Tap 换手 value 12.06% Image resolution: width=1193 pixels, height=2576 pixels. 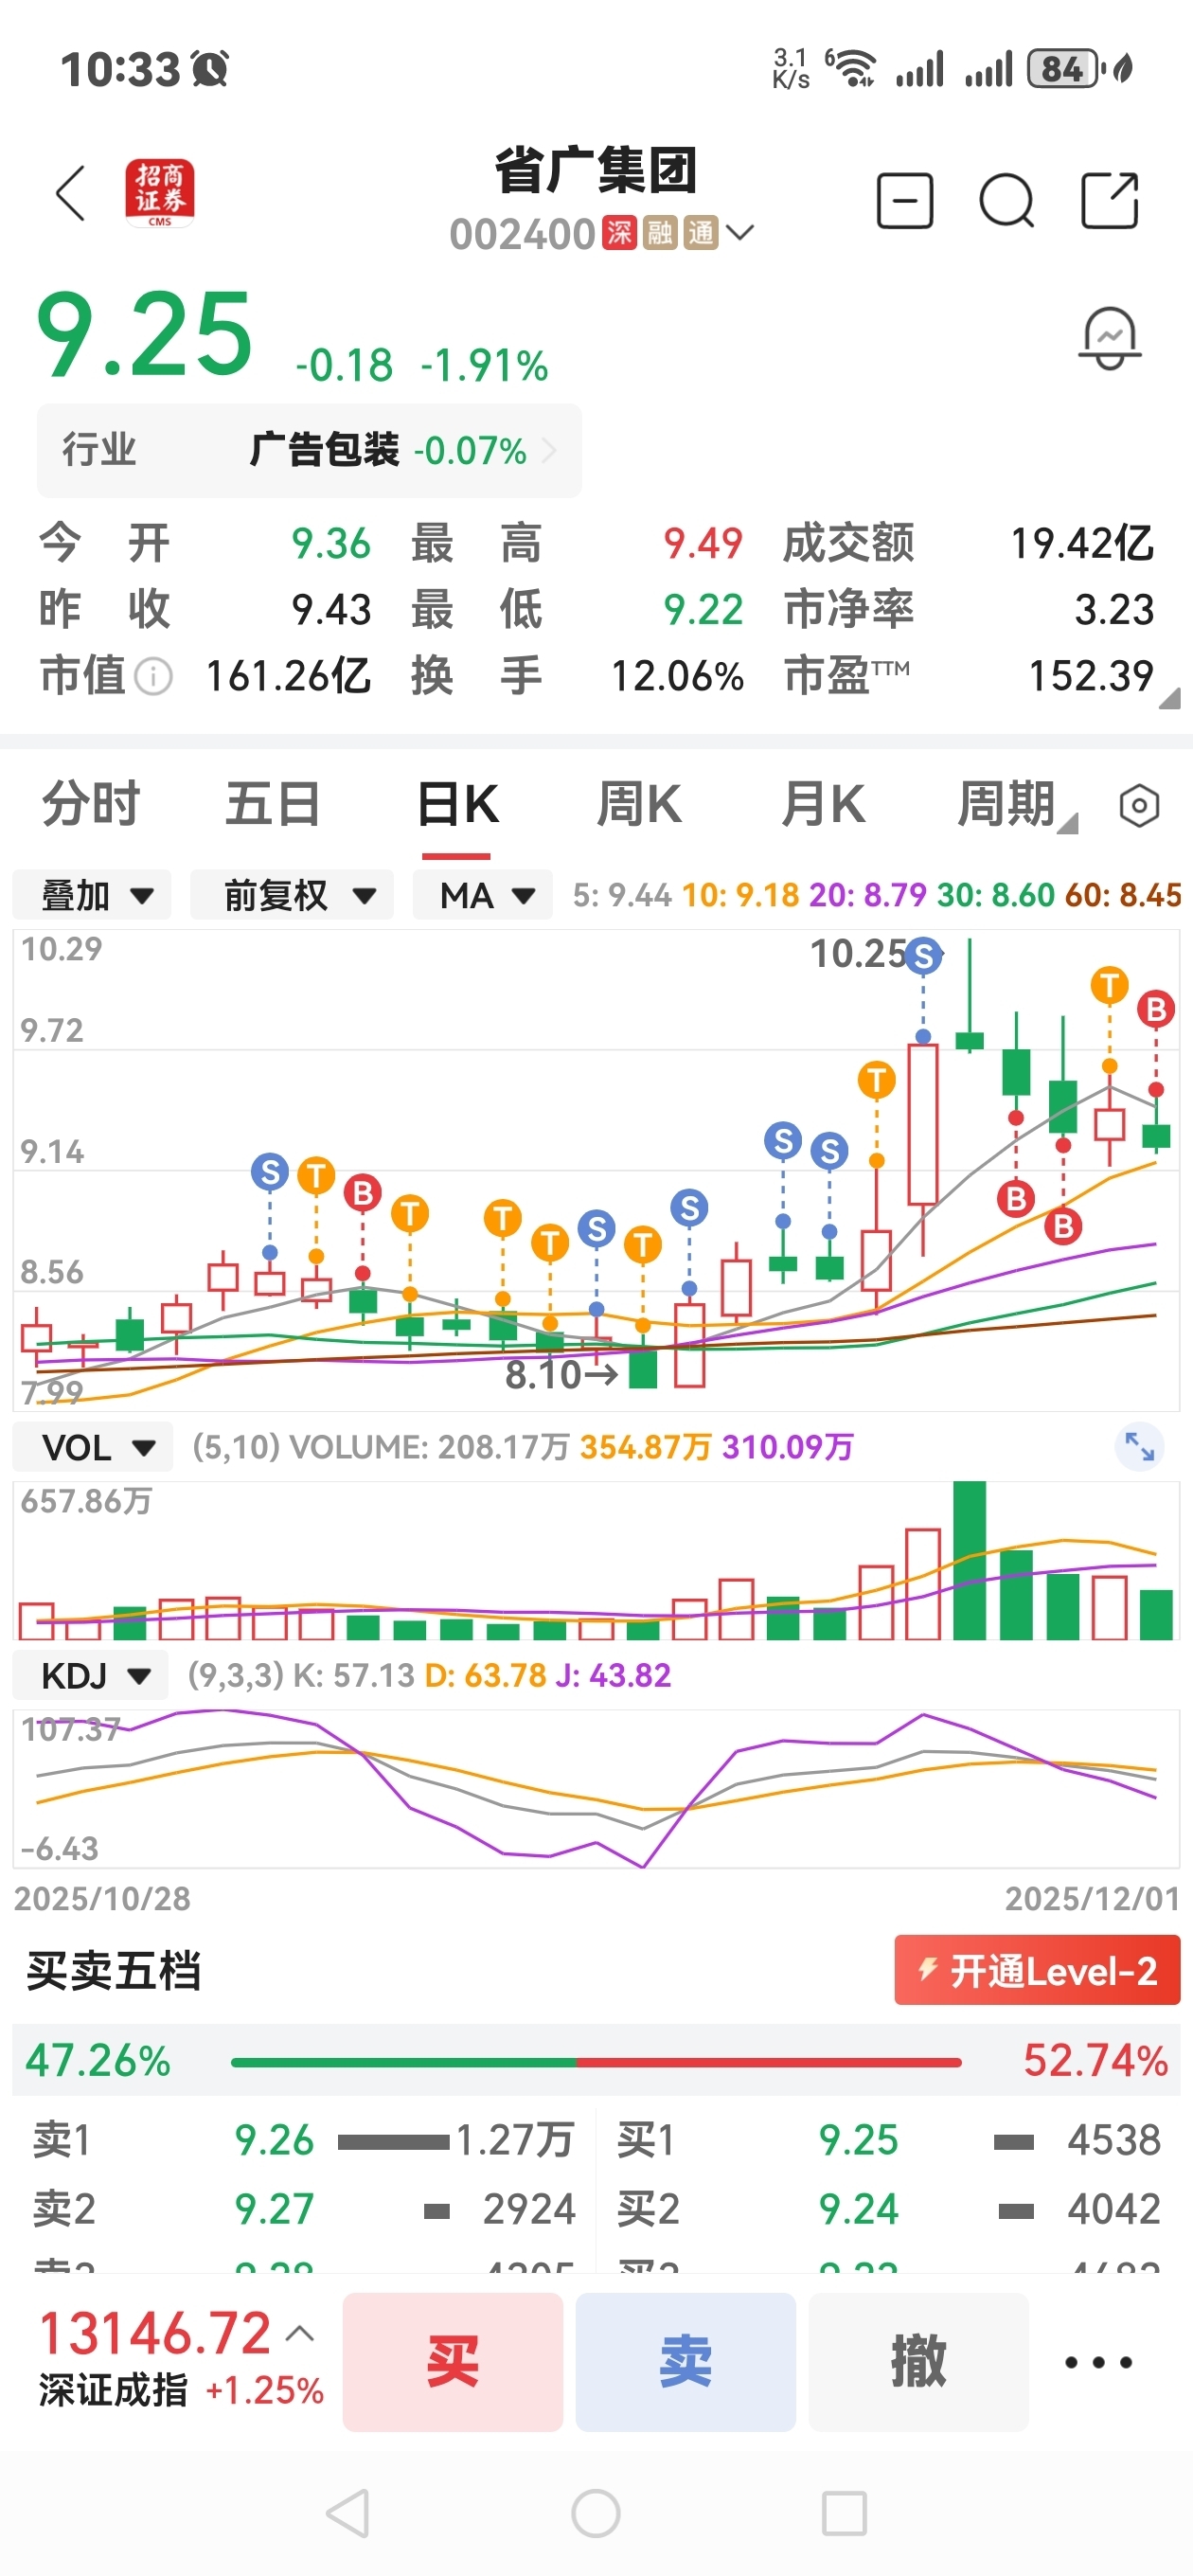point(677,677)
